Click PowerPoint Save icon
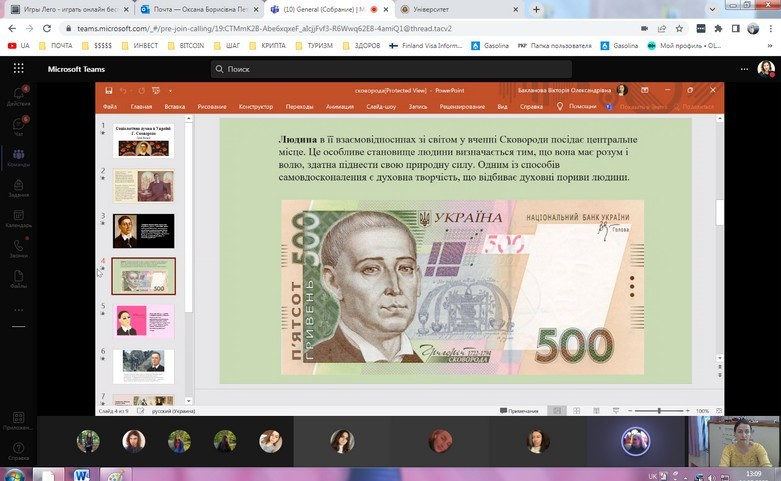The height and width of the screenshot is (481, 781). 109,91
